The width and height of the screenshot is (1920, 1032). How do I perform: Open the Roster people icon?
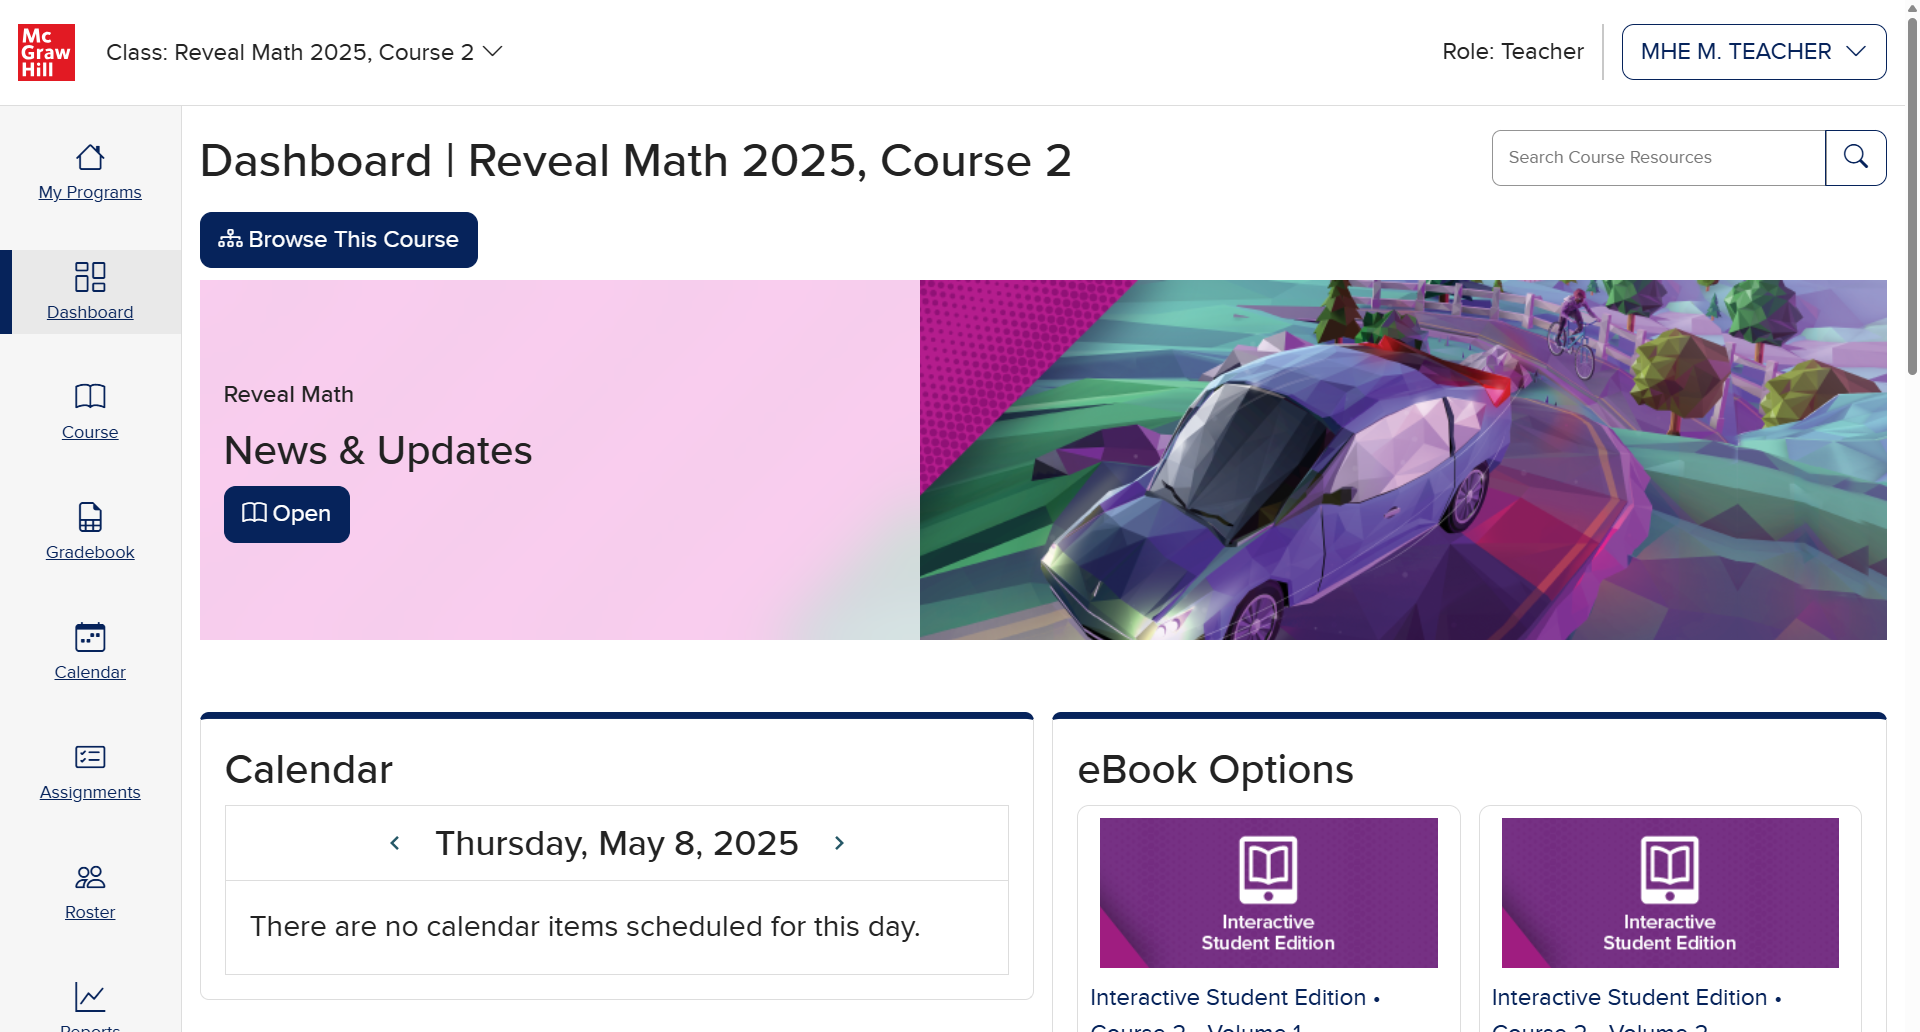90,877
